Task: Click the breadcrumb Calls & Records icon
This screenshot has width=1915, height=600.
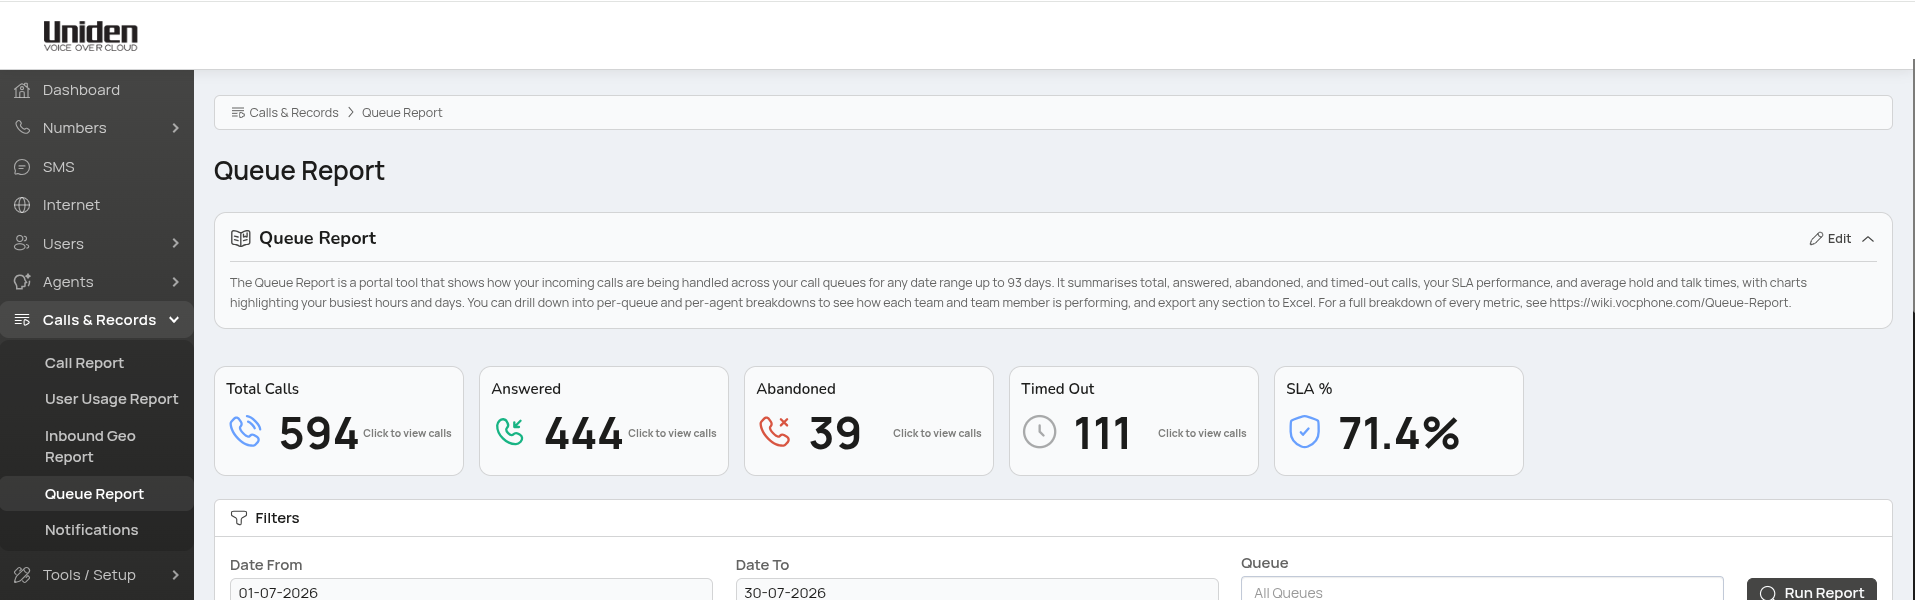Action: click(238, 113)
